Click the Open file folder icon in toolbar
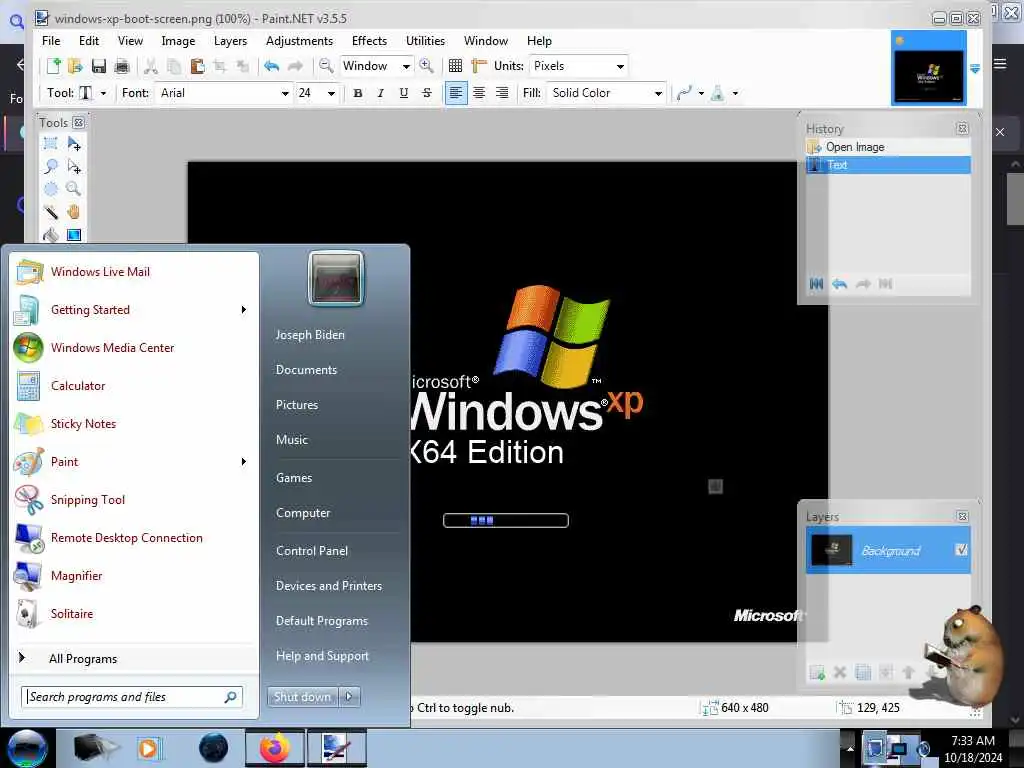Screen dimensions: 1024x768 click(75, 66)
